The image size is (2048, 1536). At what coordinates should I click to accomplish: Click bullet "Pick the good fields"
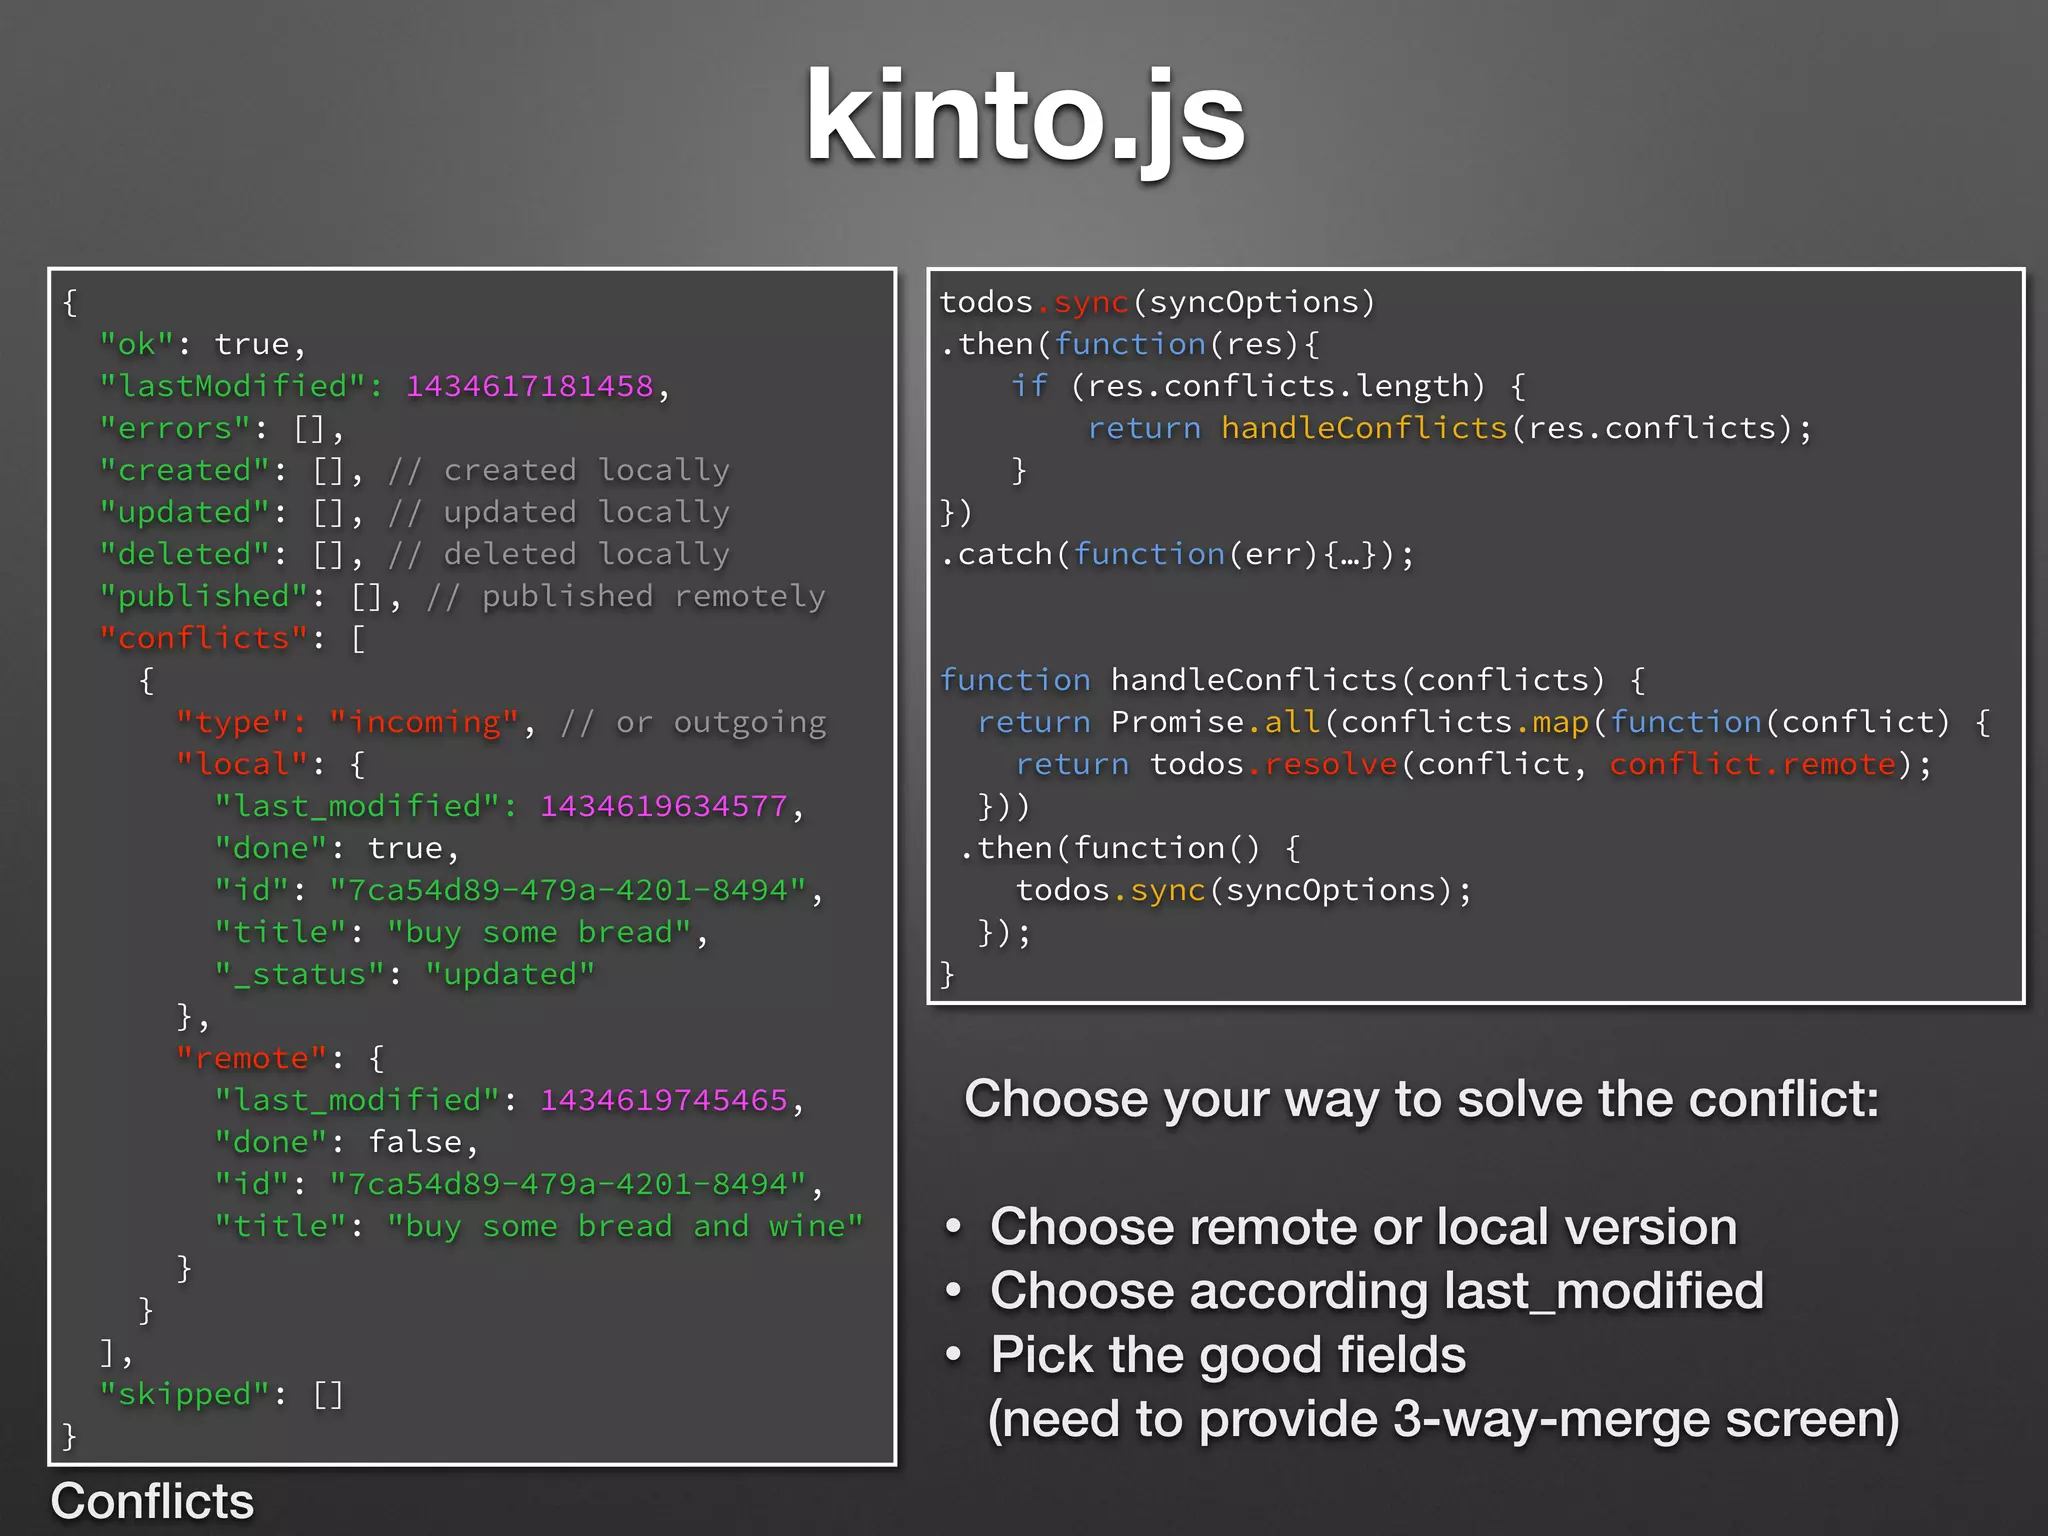tap(1228, 1355)
